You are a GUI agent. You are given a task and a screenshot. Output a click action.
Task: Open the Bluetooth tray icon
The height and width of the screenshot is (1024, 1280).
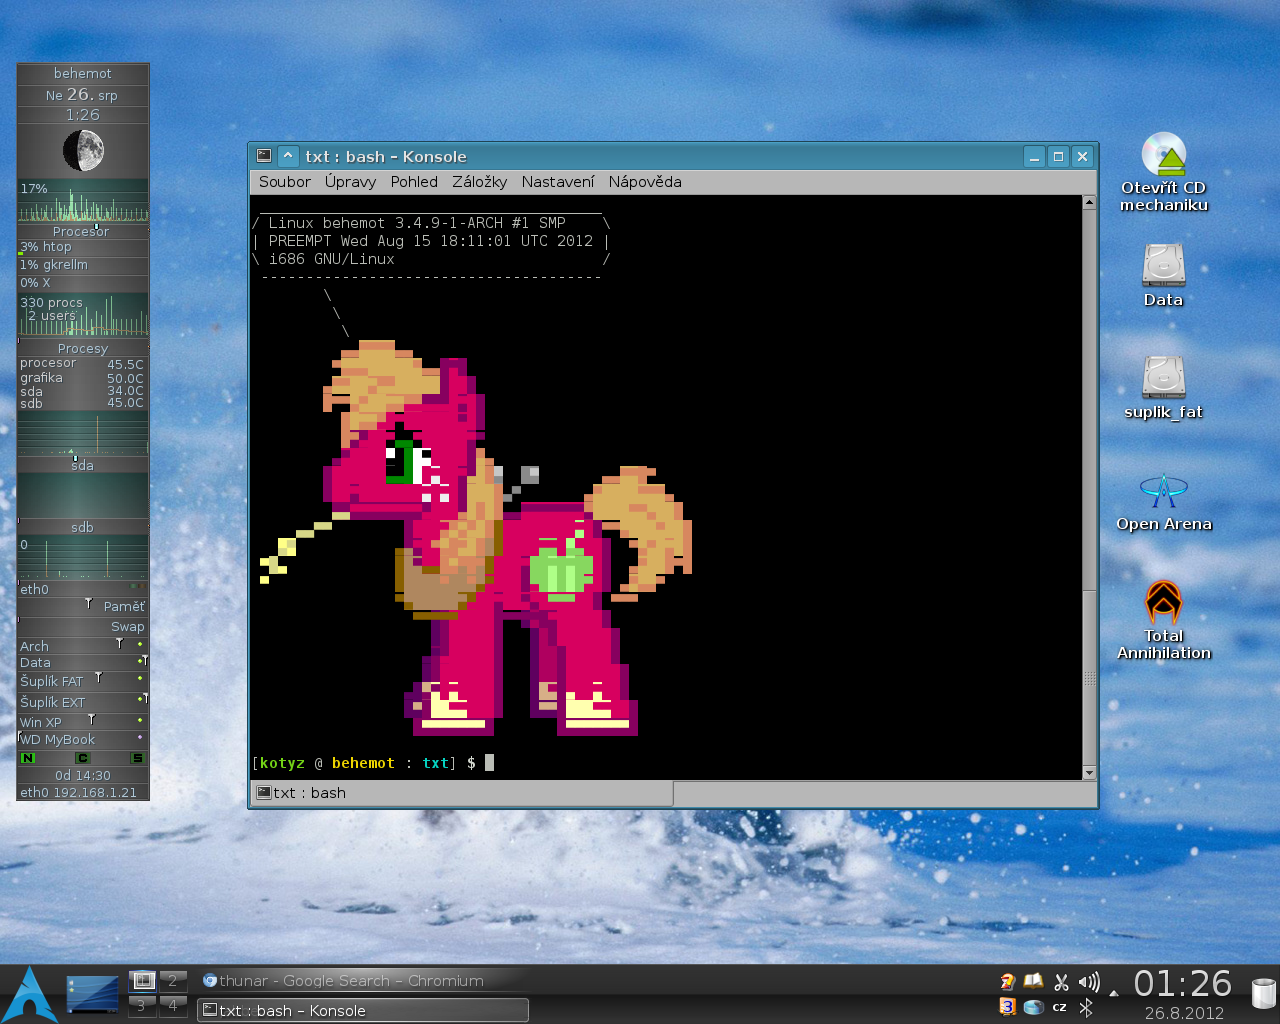coord(1086,1007)
